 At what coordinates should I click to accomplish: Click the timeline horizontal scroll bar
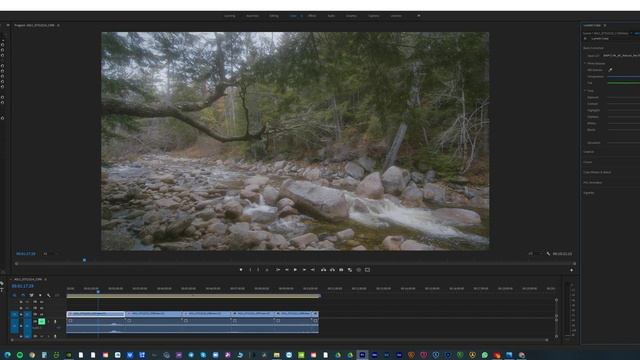point(280,340)
